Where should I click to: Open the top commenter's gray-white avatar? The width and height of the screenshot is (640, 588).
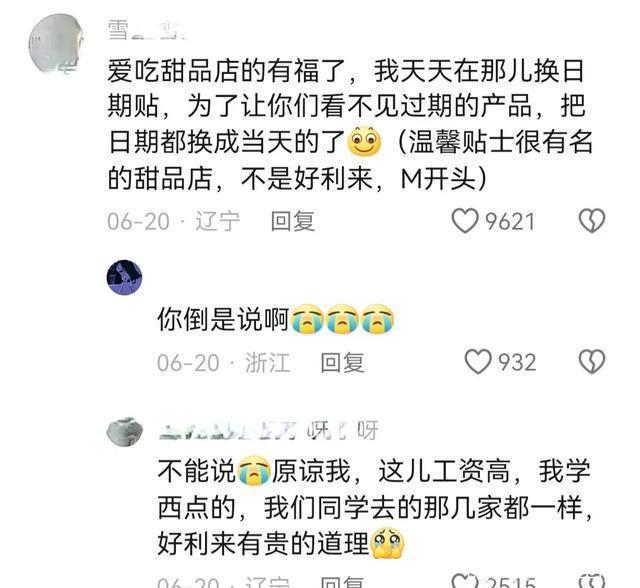click(x=56, y=44)
